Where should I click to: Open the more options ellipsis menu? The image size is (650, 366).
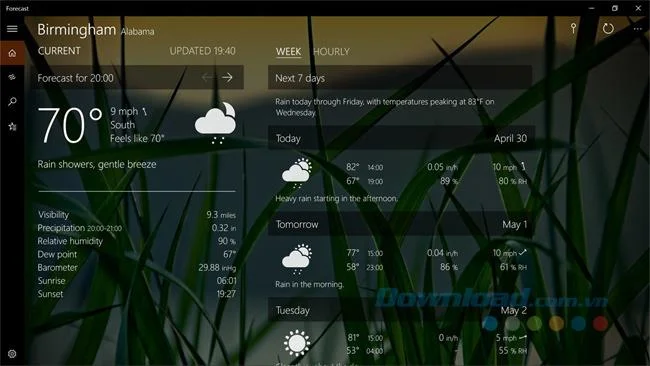coord(638,29)
